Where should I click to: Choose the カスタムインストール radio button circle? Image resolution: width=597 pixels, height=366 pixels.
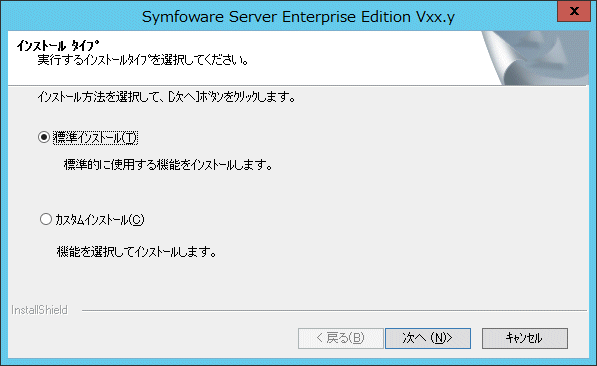[46, 219]
